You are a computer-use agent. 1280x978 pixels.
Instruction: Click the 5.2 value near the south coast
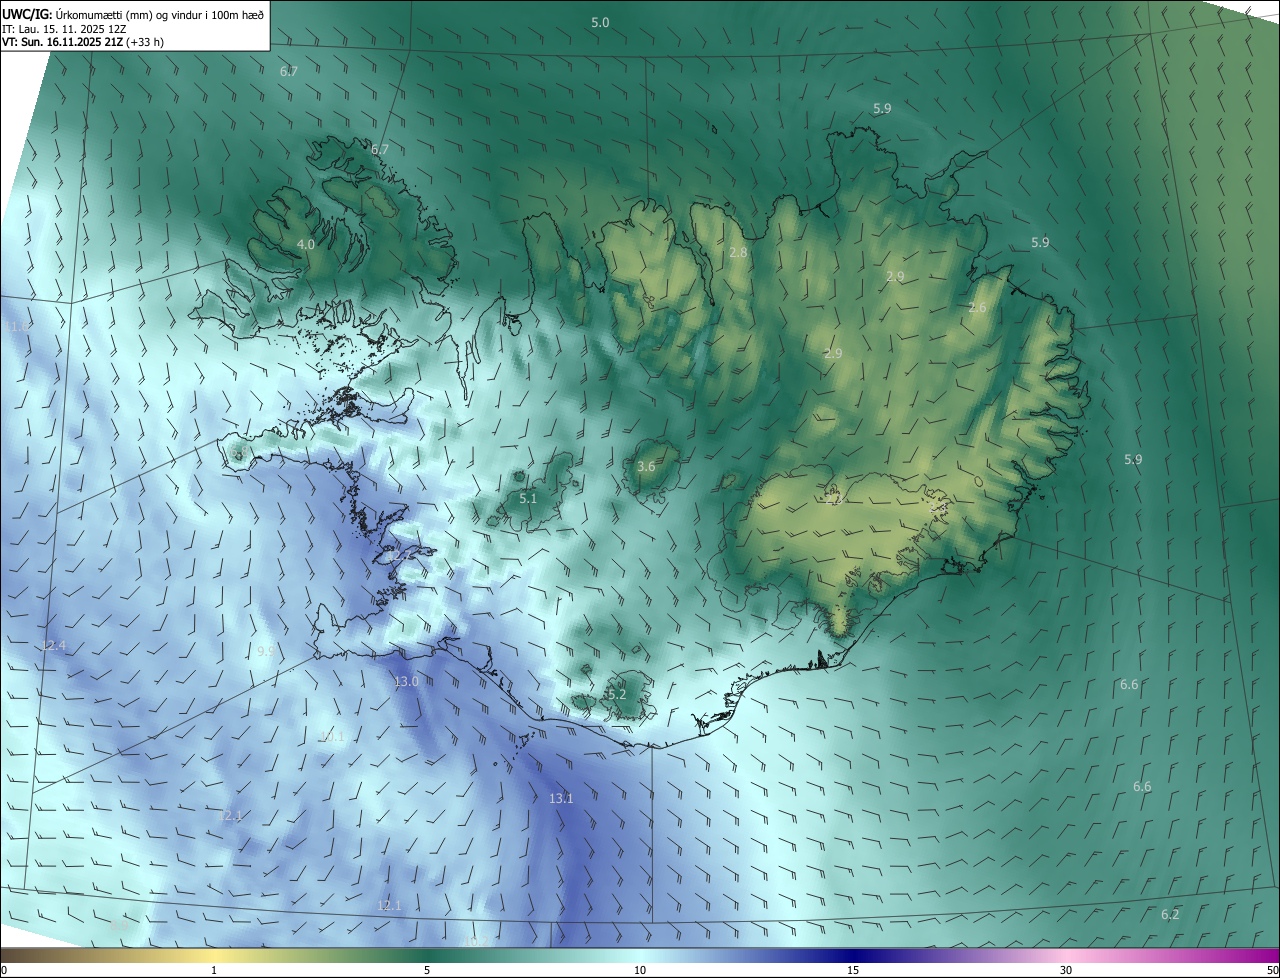coord(616,694)
